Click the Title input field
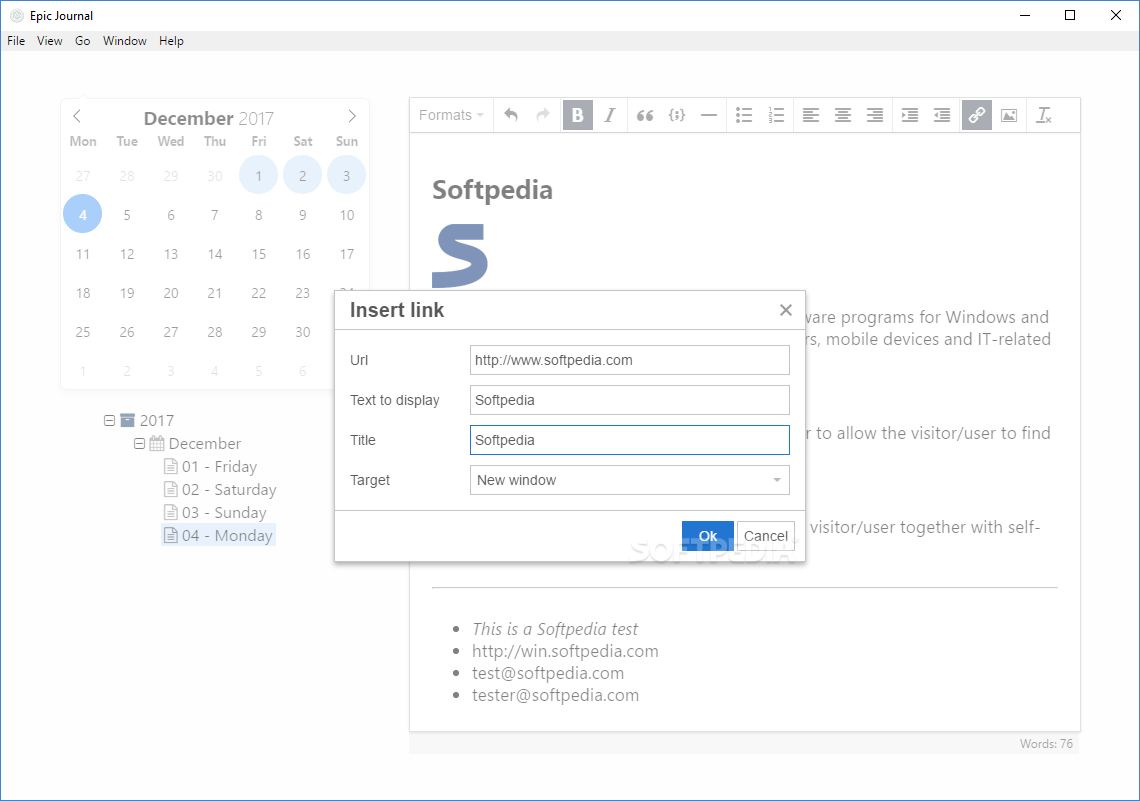Screen dimensions: 1140x801 pos(630,440)
